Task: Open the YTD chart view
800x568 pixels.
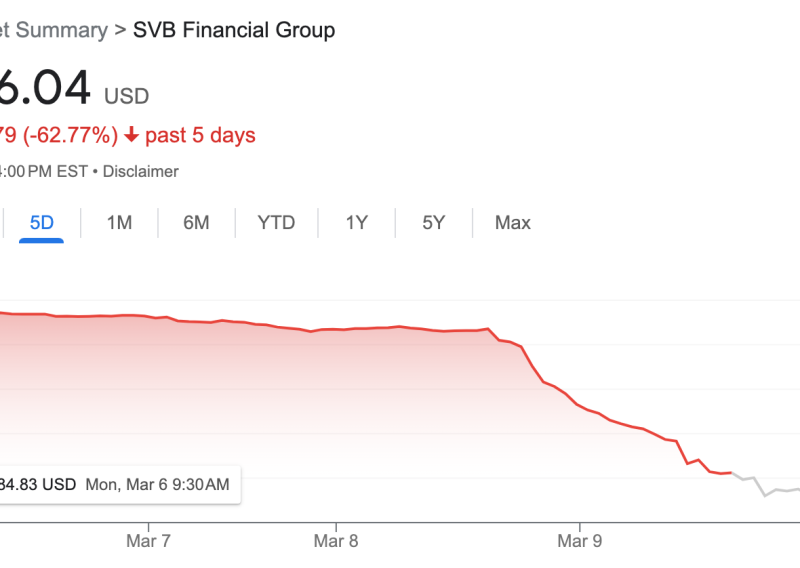Action: coord(276,223)
